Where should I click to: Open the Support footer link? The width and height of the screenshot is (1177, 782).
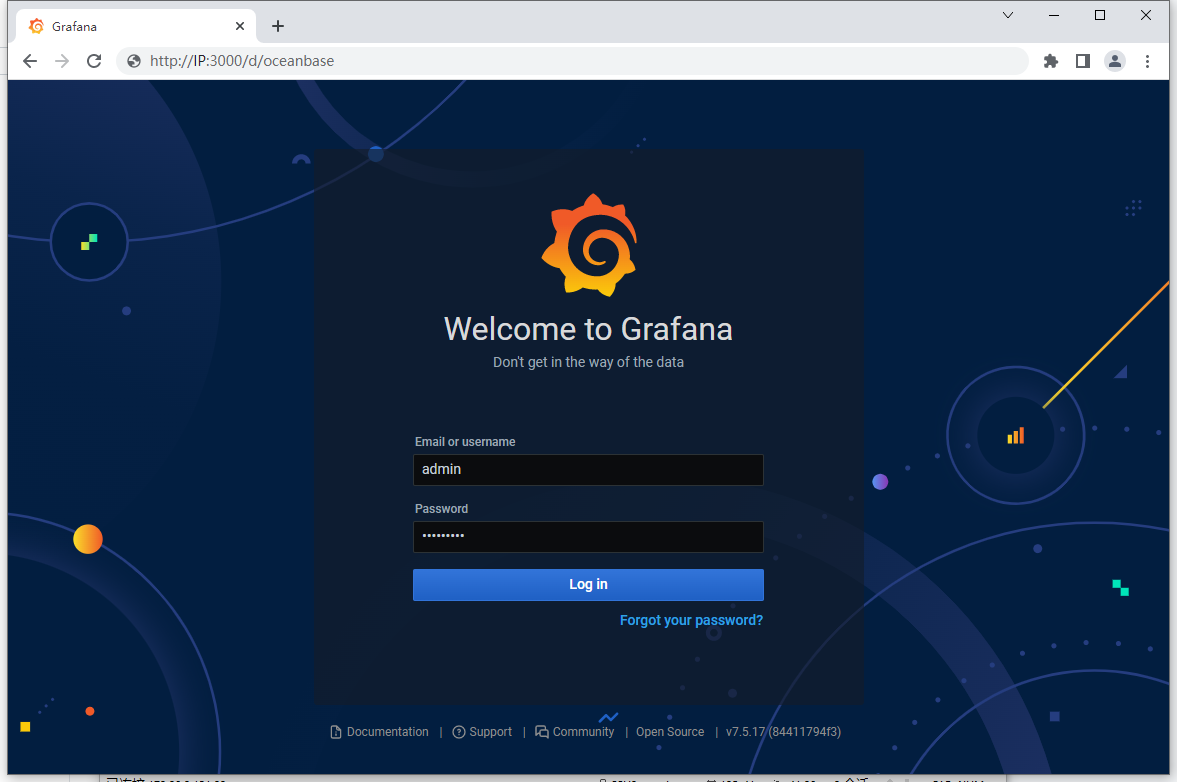point(482,732)
